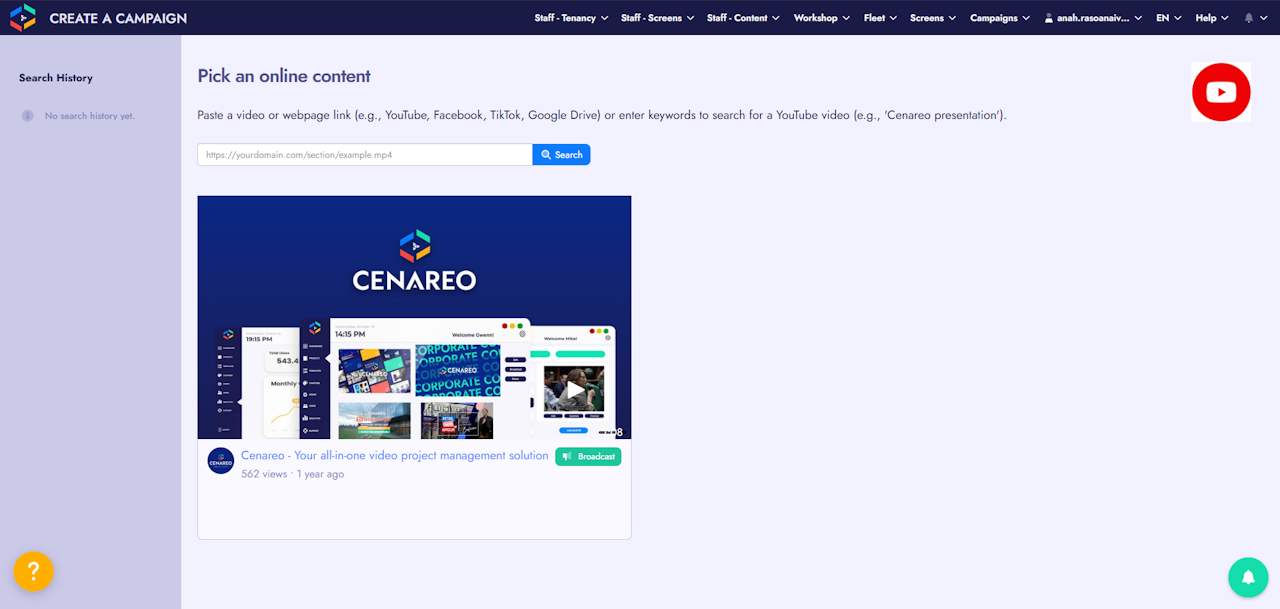Open the Staff - Tenancy menu

[571, 18]
